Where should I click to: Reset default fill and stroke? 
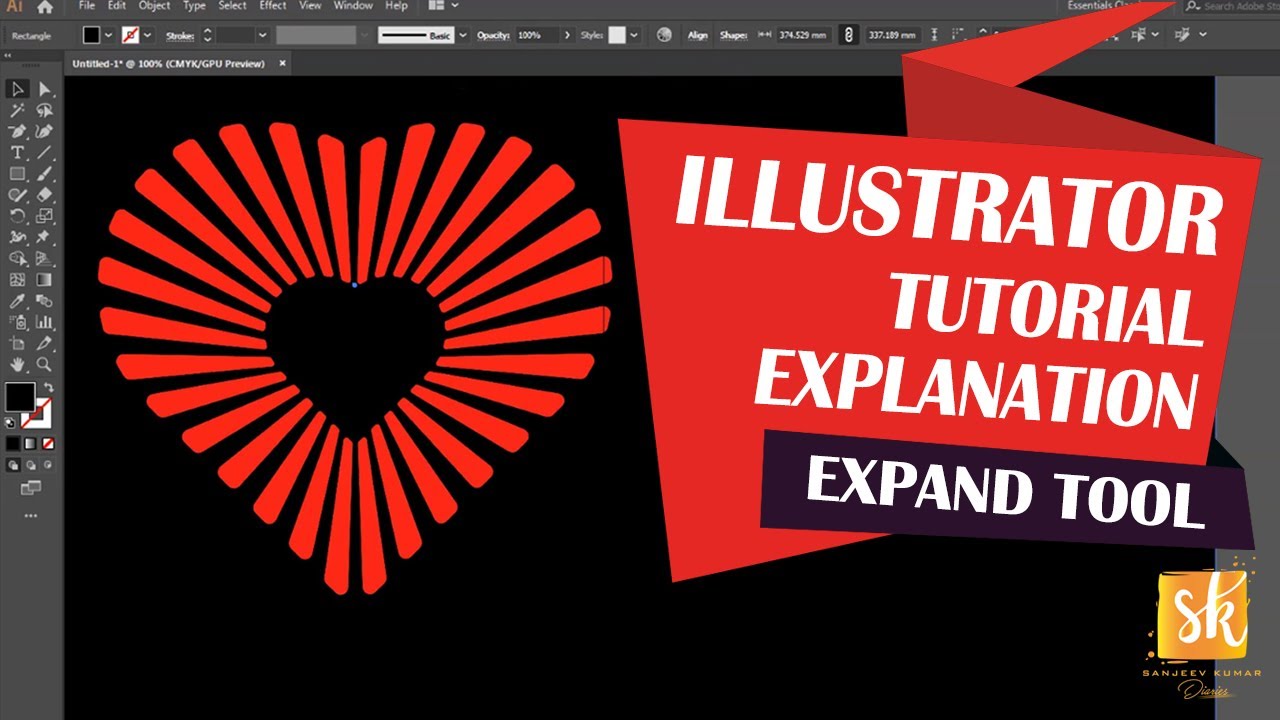(11, 422)
